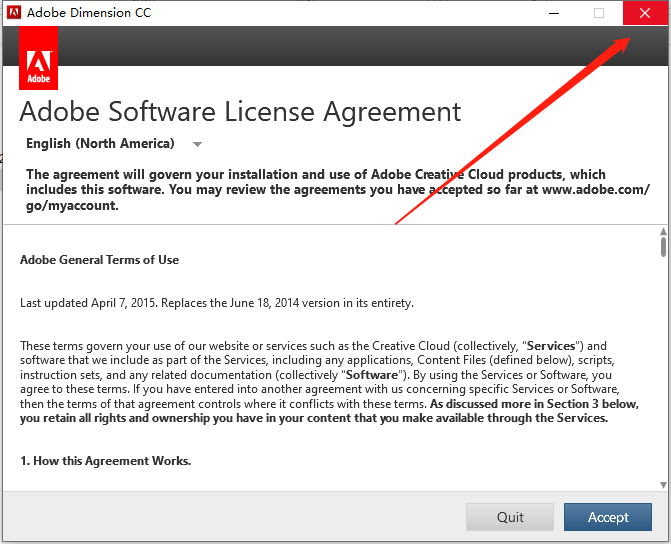The width and height of the screenshot is (671, 544).
Task: Click the Adobe logo in header
Action: click(x=39, y=58)
